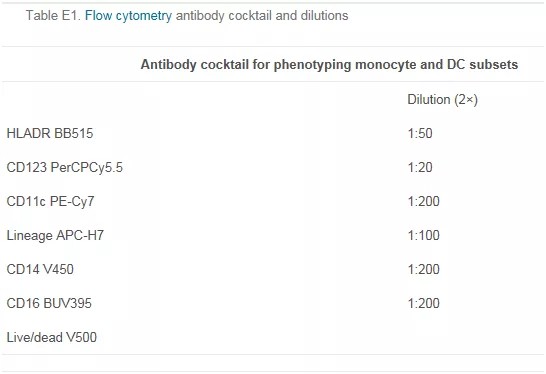This screenshot has width=546, height=374.
Task: Click the Antibody cocktail table heading
Action: coord(329,65)
